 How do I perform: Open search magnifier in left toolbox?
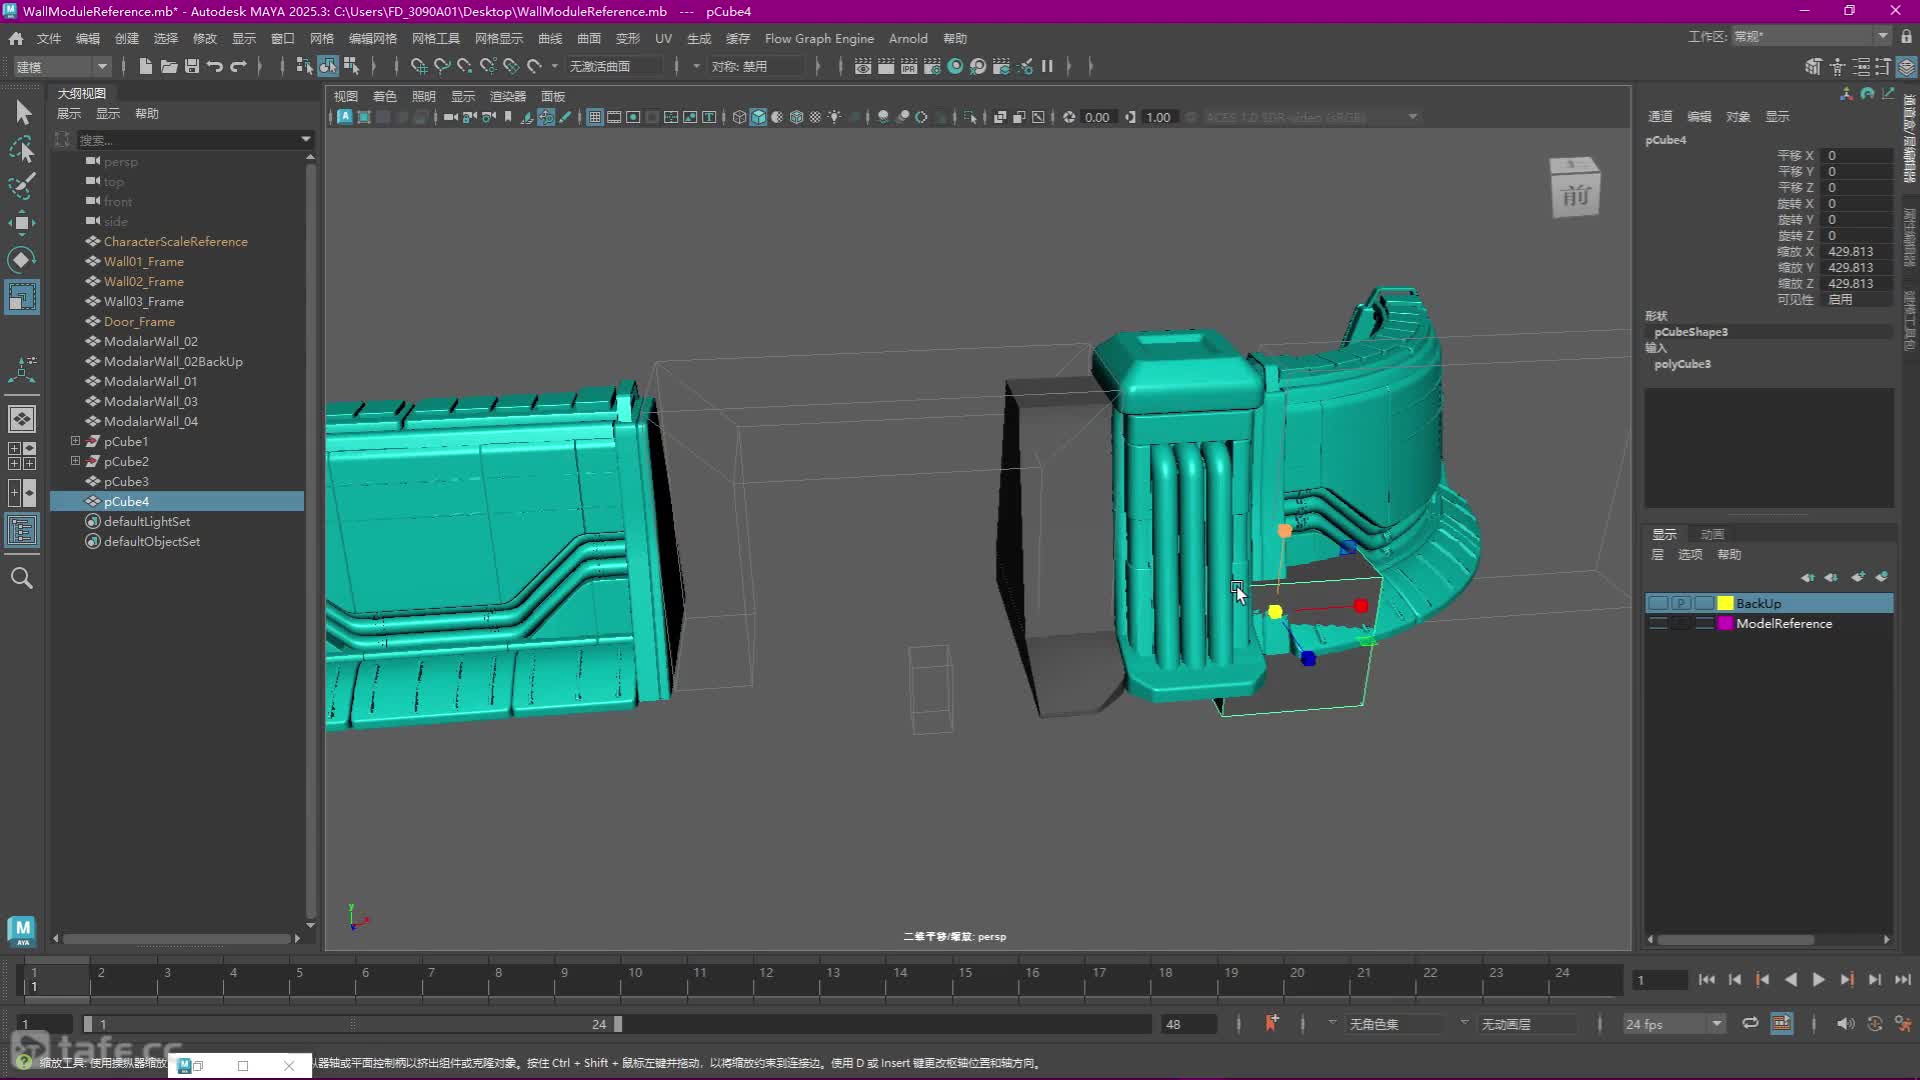[21, 578]
